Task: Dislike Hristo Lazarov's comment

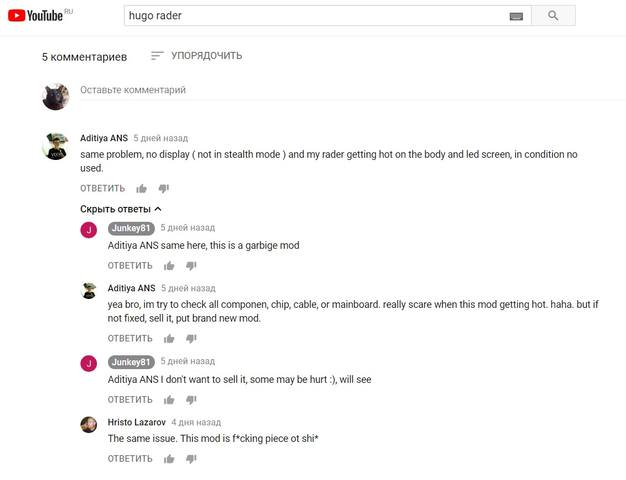Action: point(191,459)
